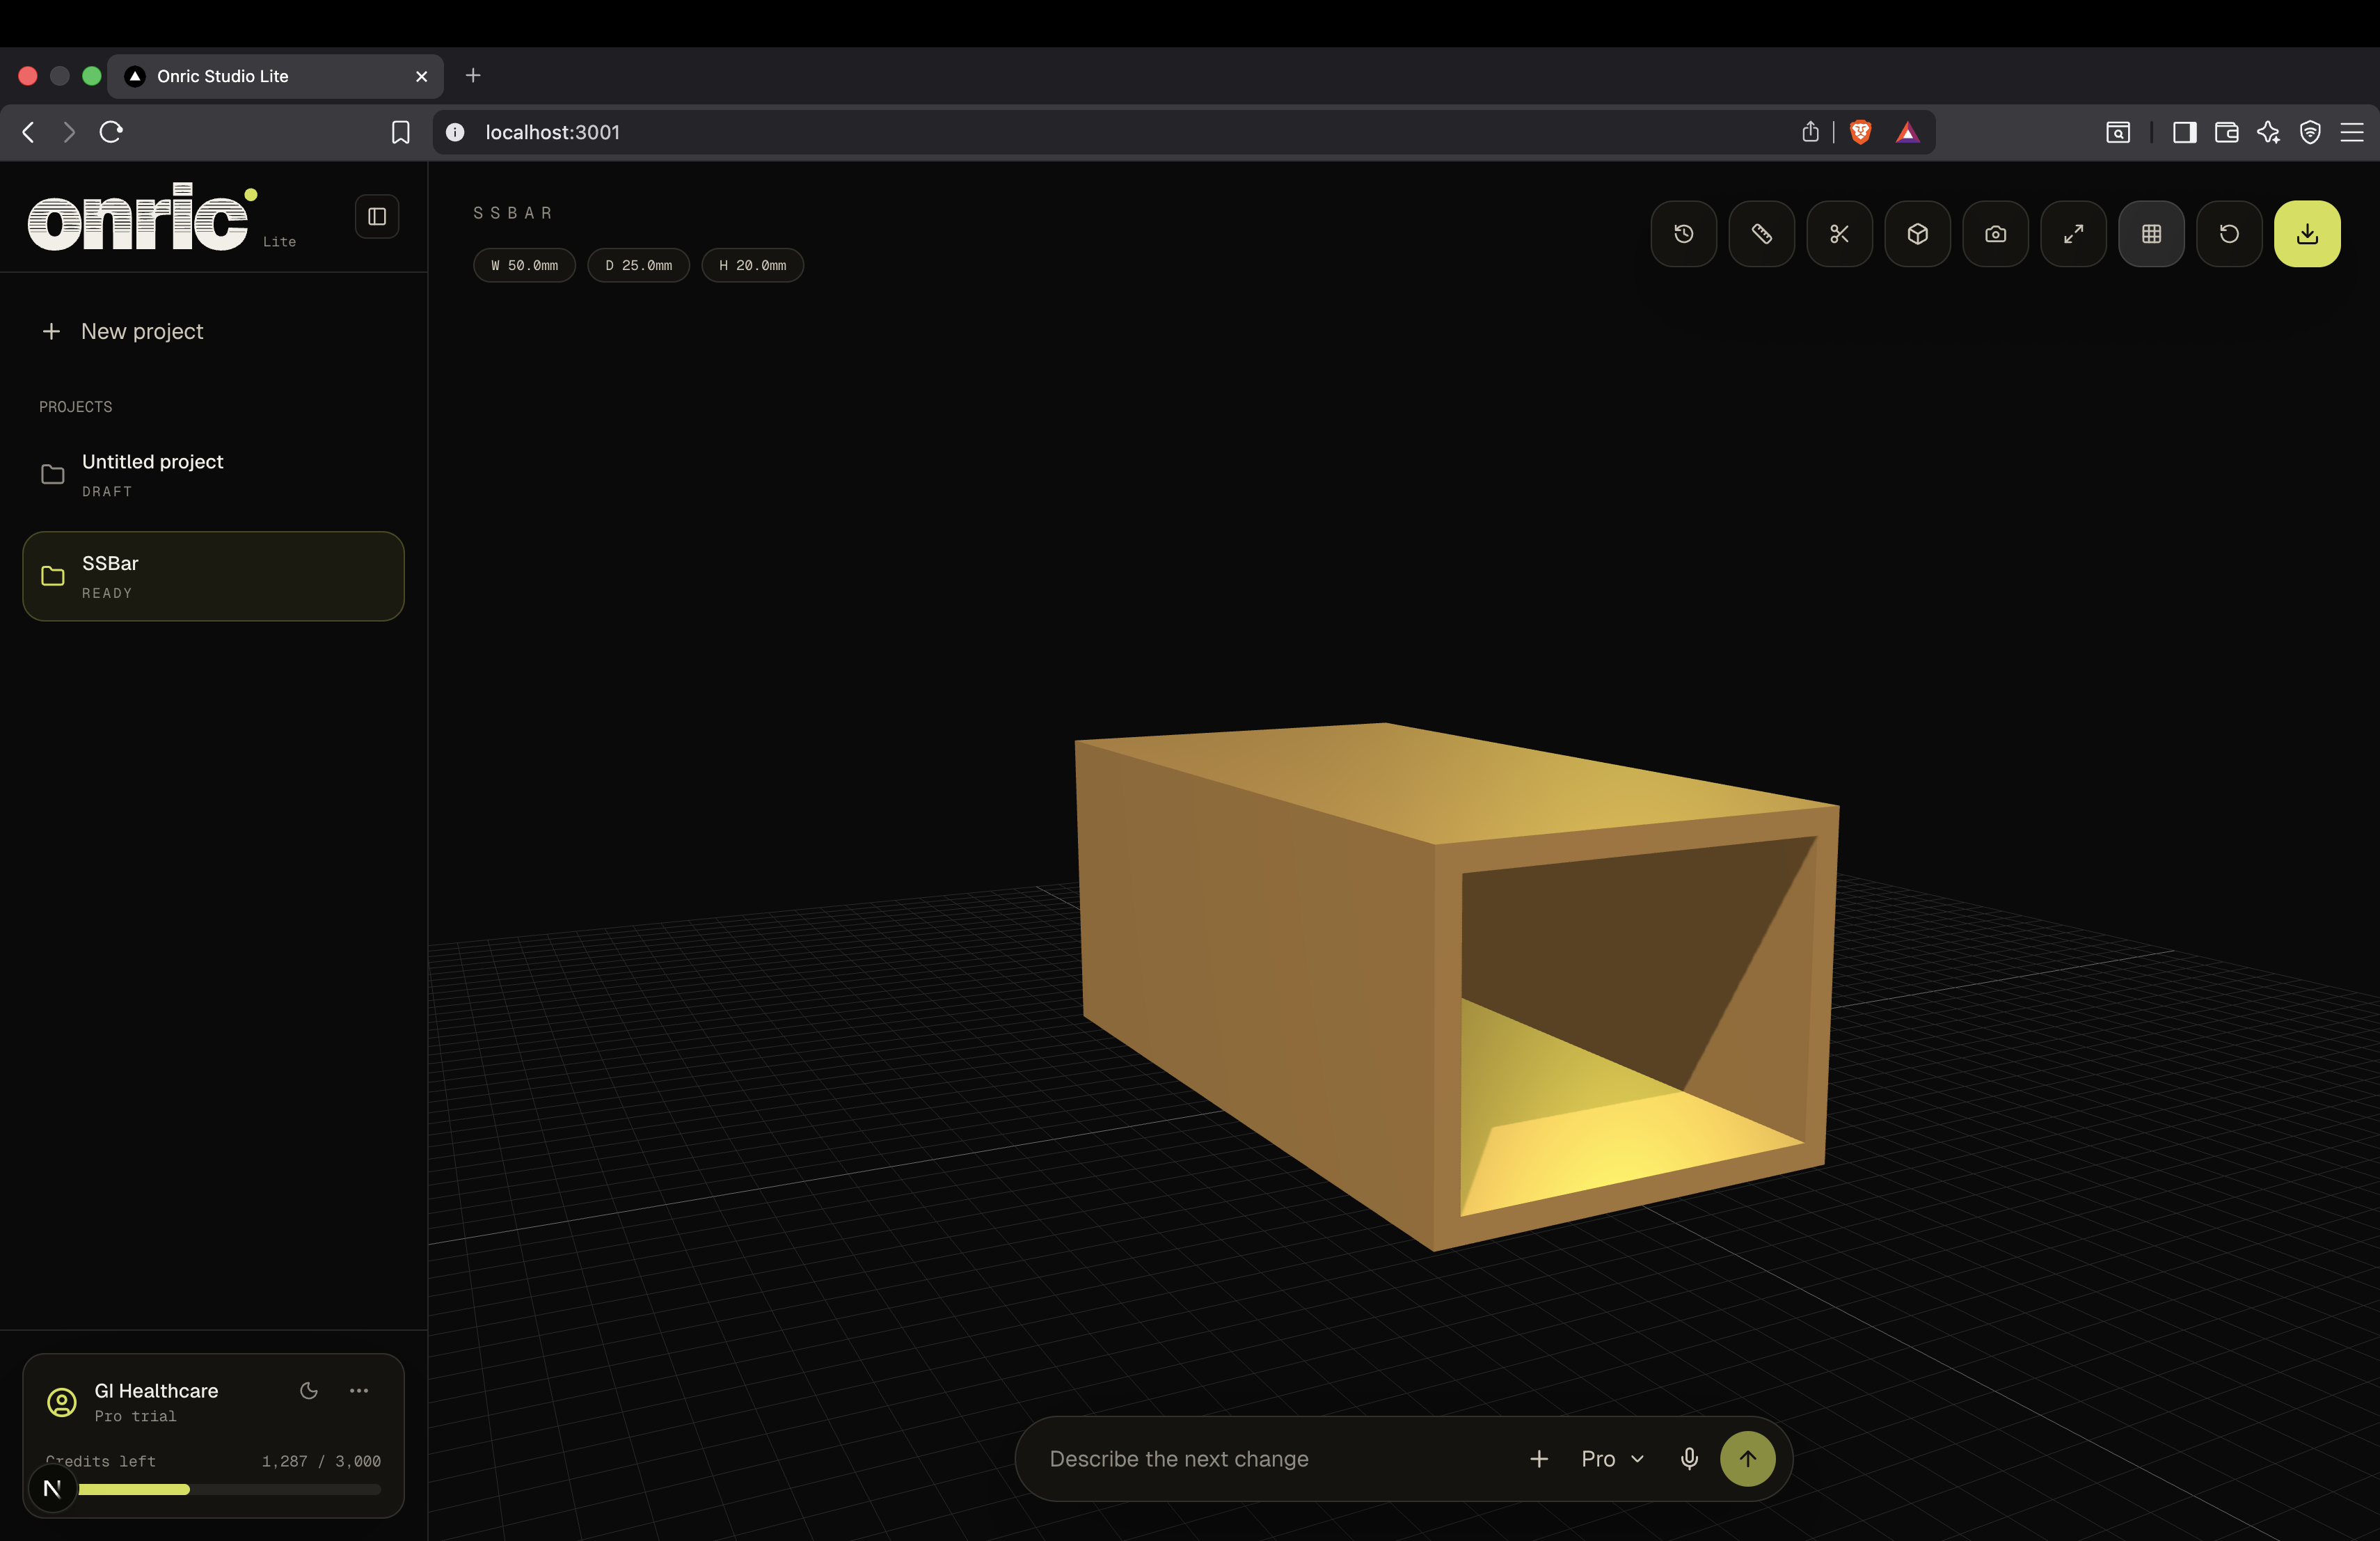Select the ruler measure tool
The image size is (2380, 1541).
tap(1761, 234)
